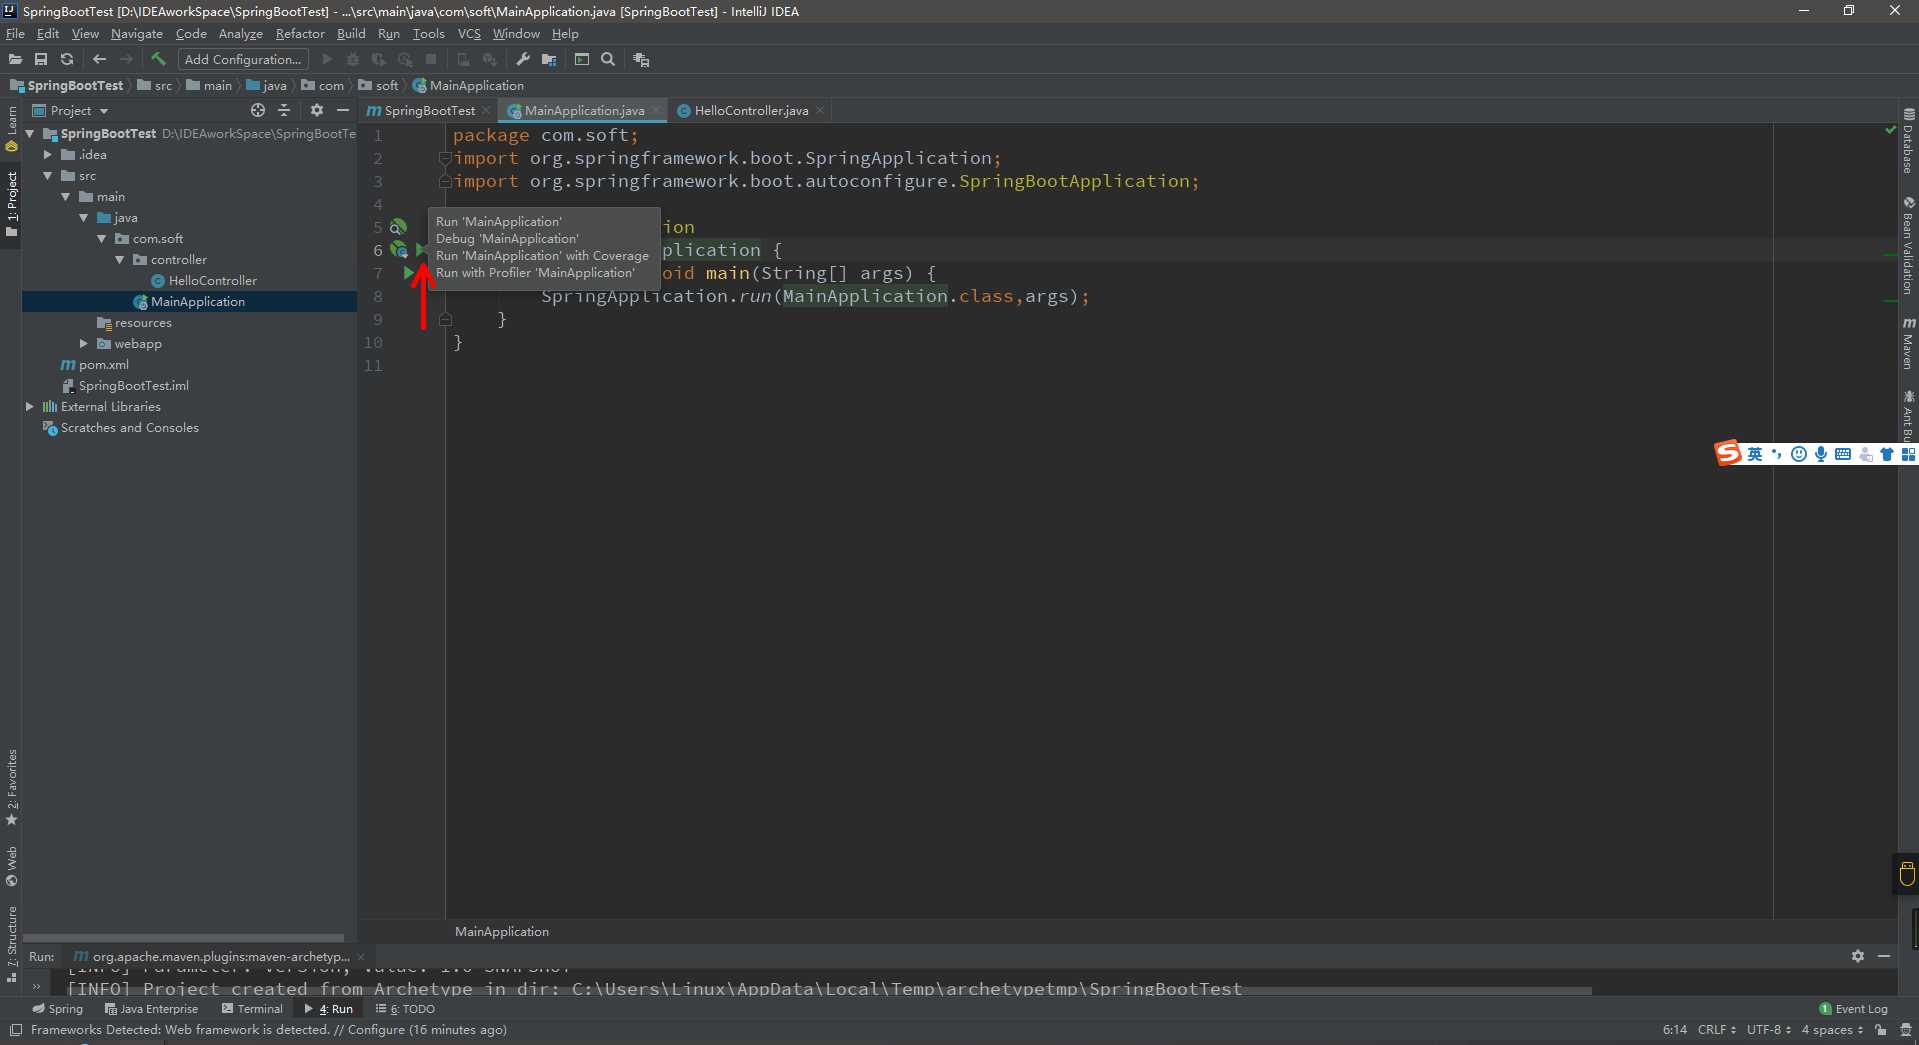
Task: Select Run 'MainApplication' with Coverage
Action: [542, 256]
